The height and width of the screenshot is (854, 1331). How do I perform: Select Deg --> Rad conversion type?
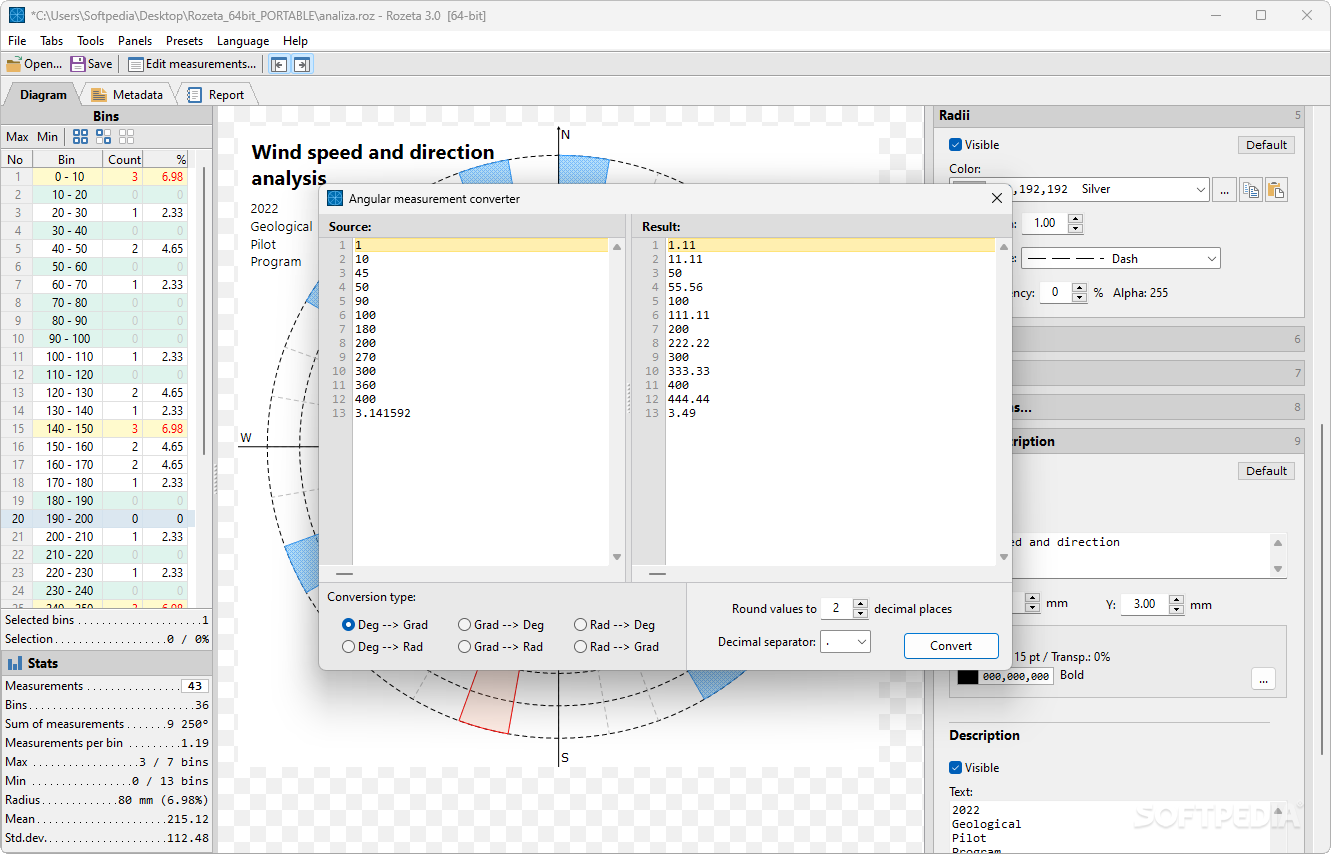click(x=383, y=647)
